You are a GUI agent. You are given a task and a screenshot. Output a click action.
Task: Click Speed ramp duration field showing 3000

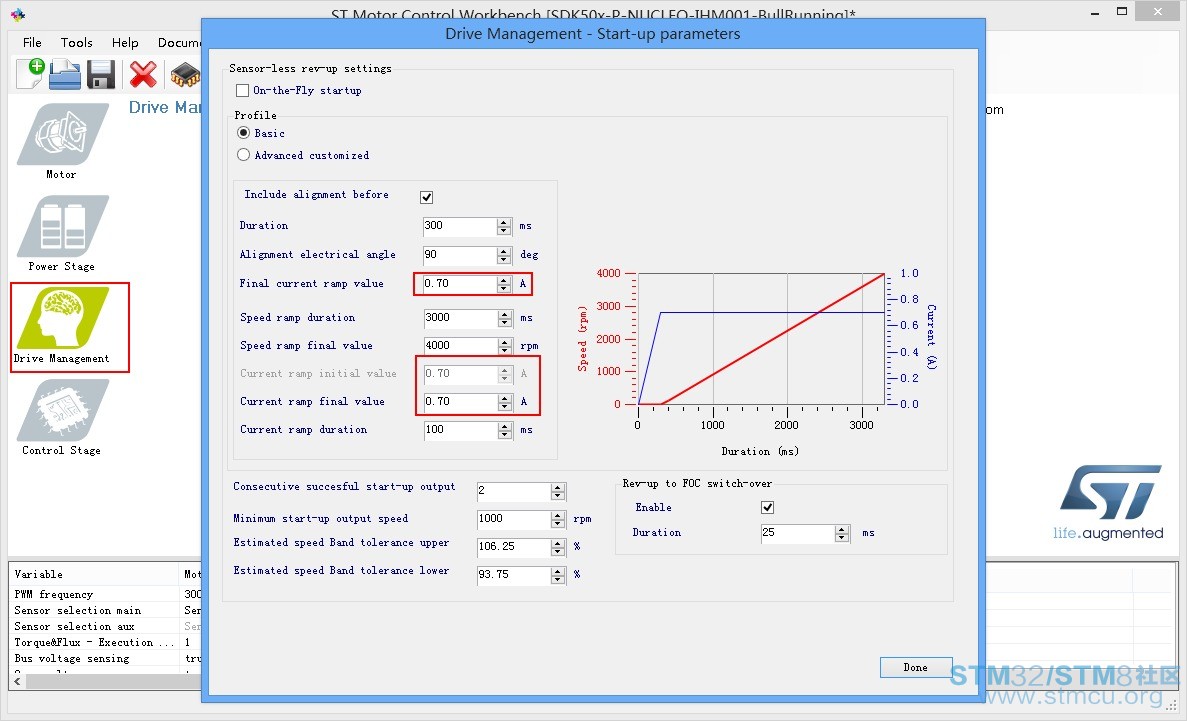click(460, 318)
